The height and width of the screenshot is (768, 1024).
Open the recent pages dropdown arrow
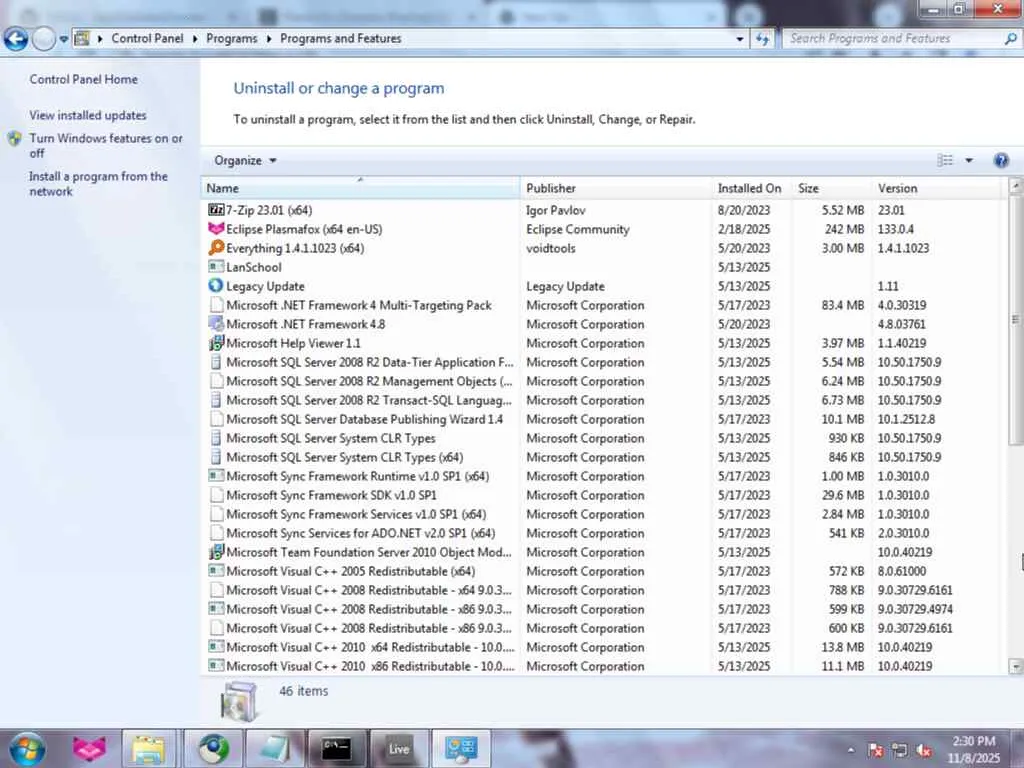63,39
